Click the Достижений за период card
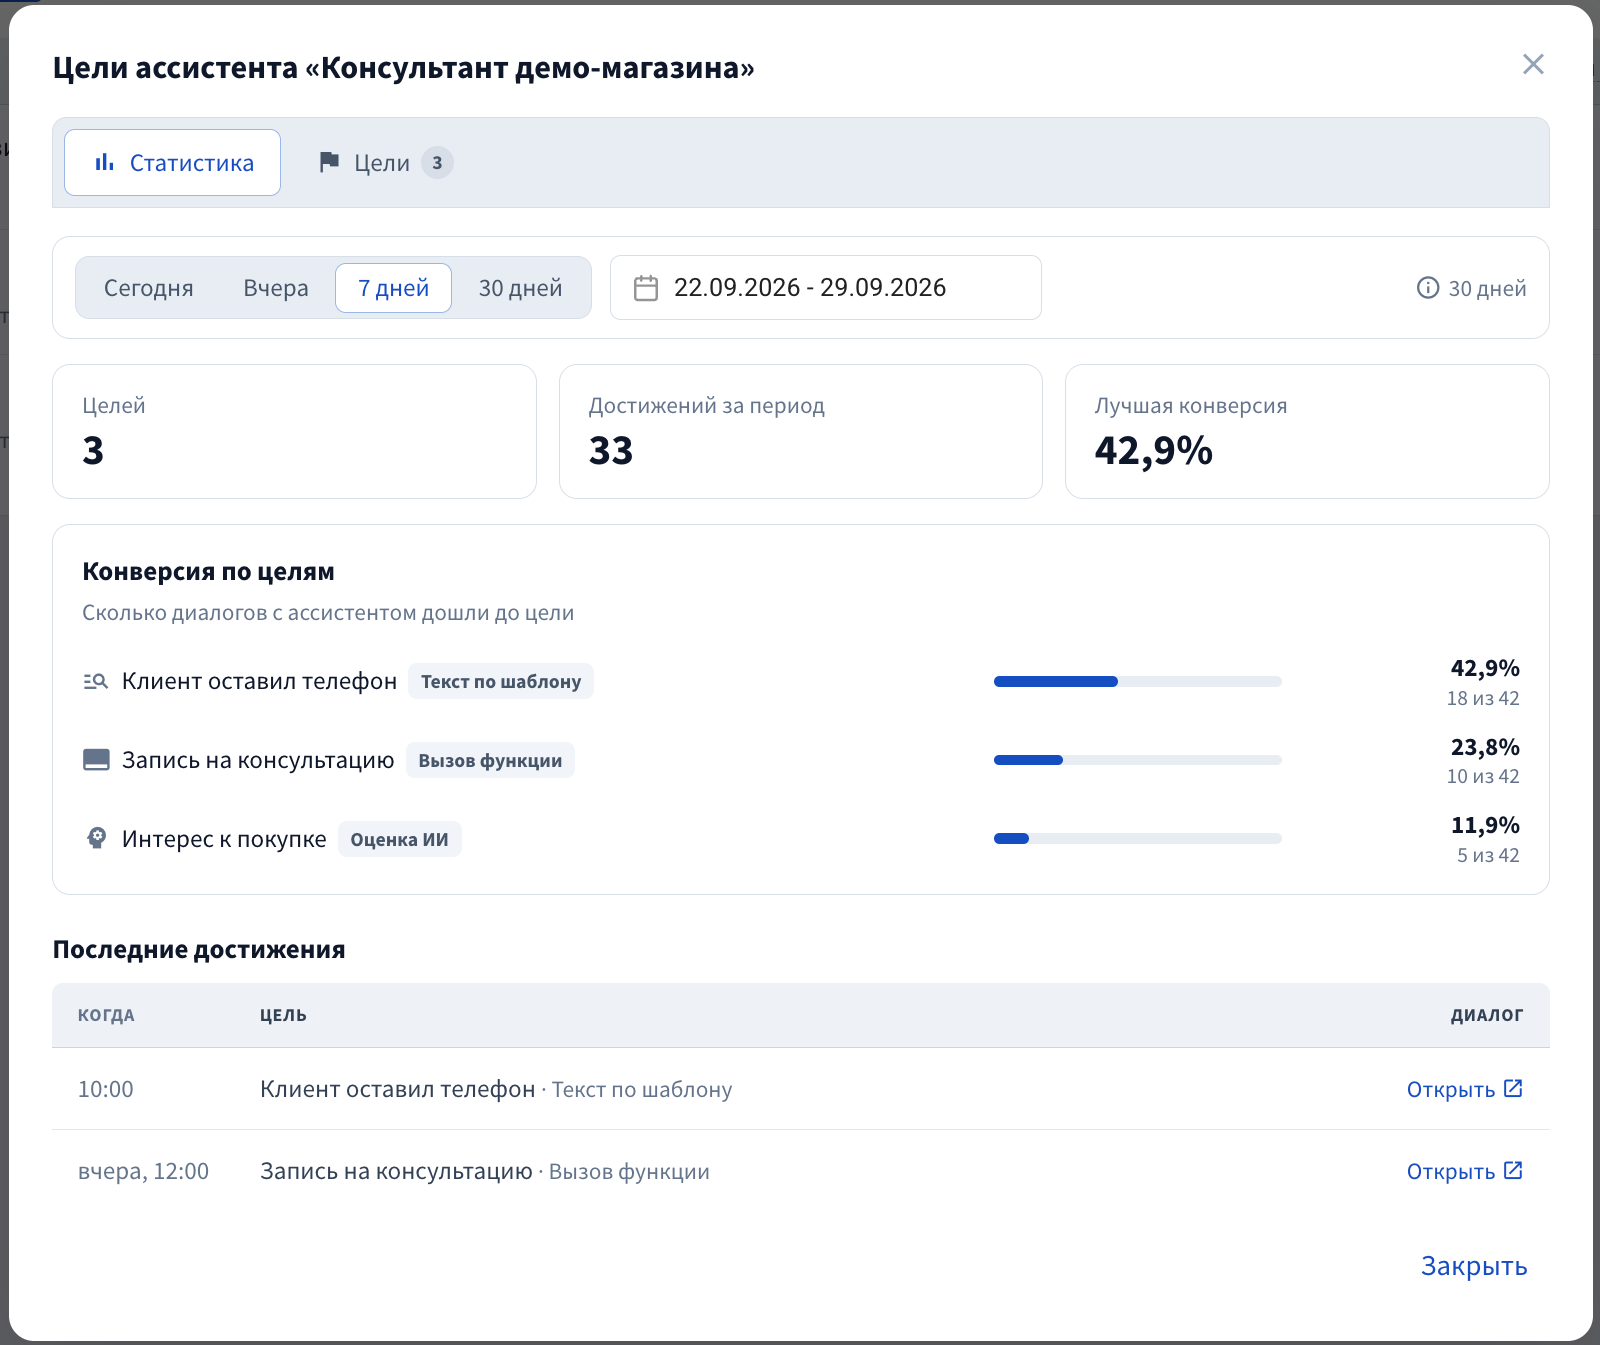Viewport: 1600px width, 1345px height. (x=801, y=431)
